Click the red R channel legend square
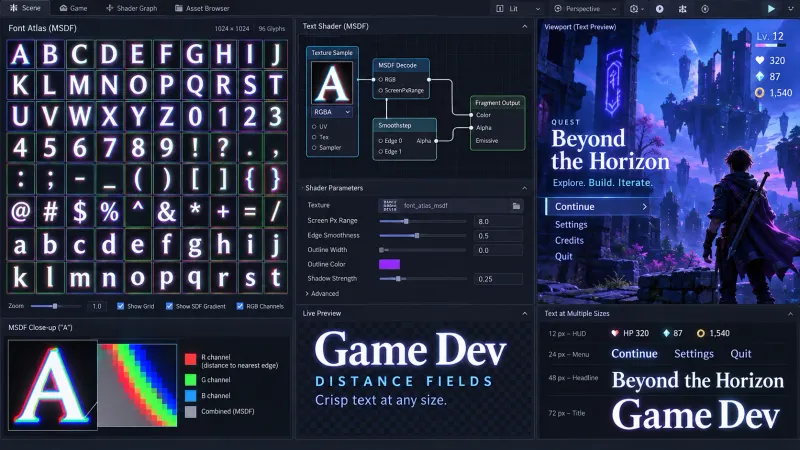The height and width of the screenshot is (450, 800). (190, 359)
